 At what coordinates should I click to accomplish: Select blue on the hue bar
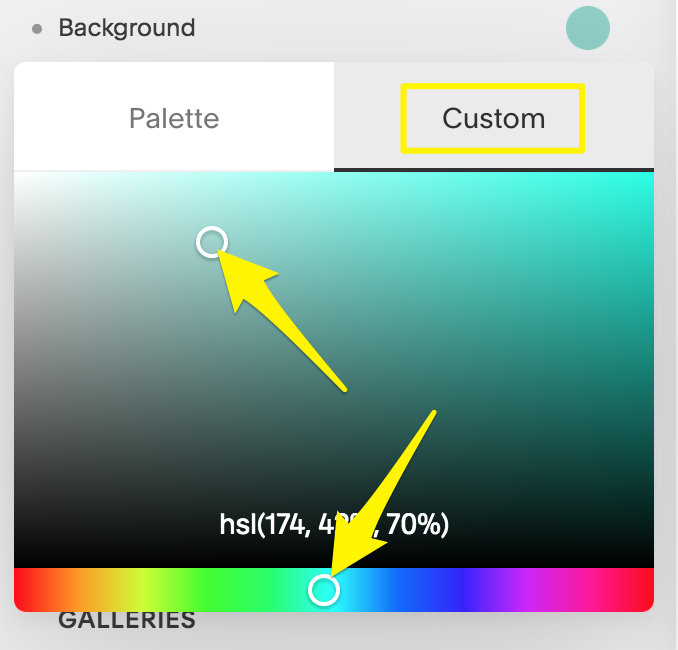[x=440, y=590]
